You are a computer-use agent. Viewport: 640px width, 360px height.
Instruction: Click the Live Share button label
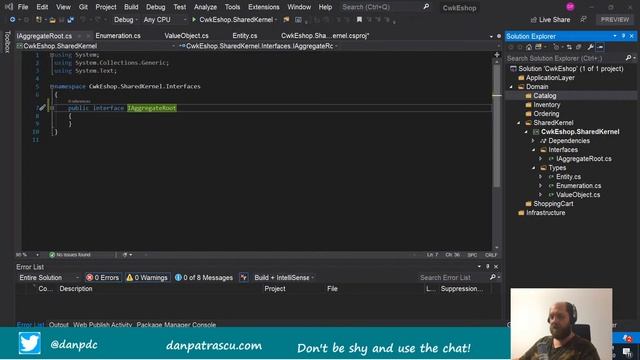tap(555, 20)
